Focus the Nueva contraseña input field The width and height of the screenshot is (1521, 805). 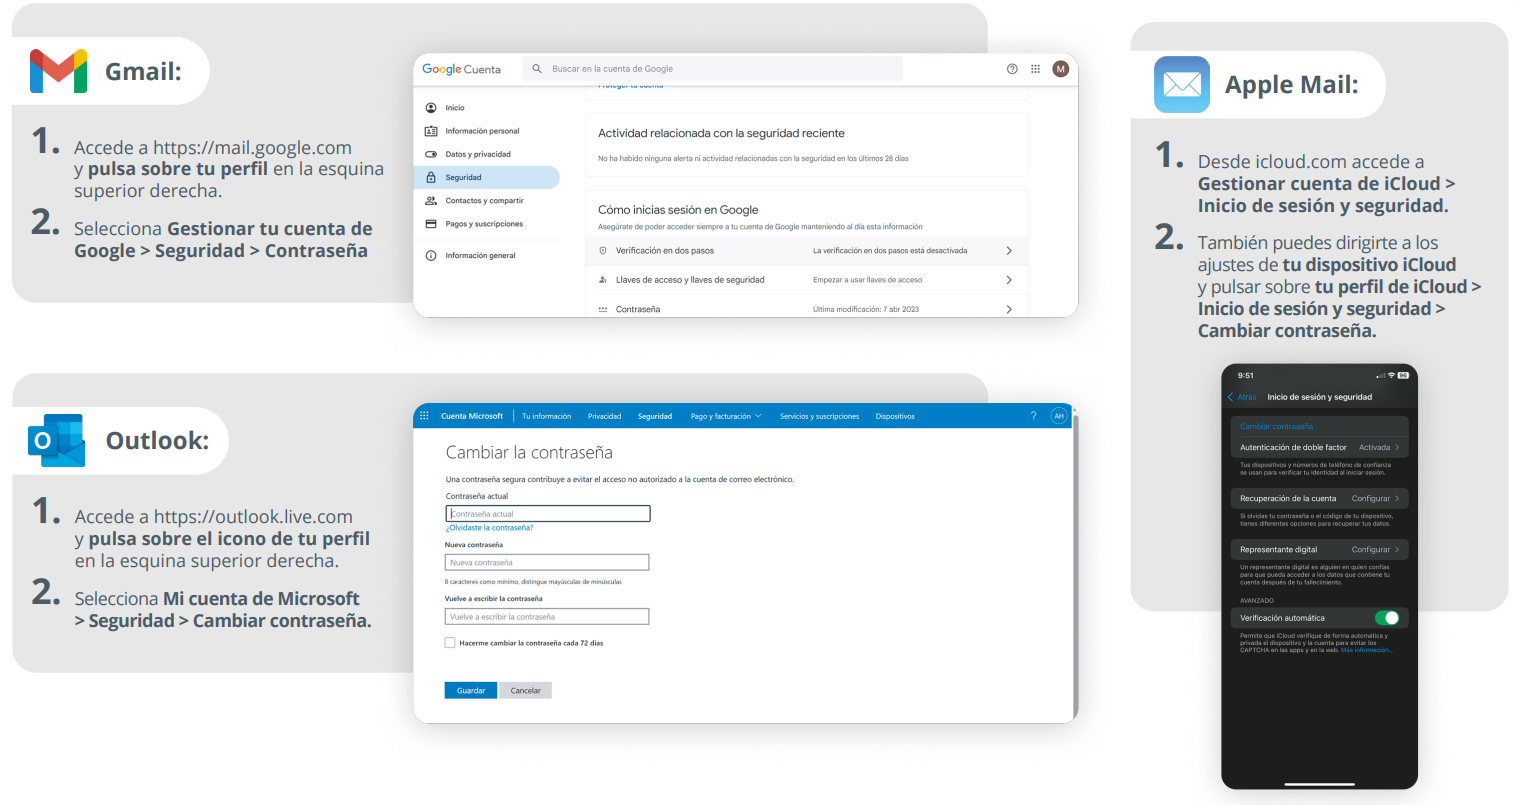pos(547,562)
